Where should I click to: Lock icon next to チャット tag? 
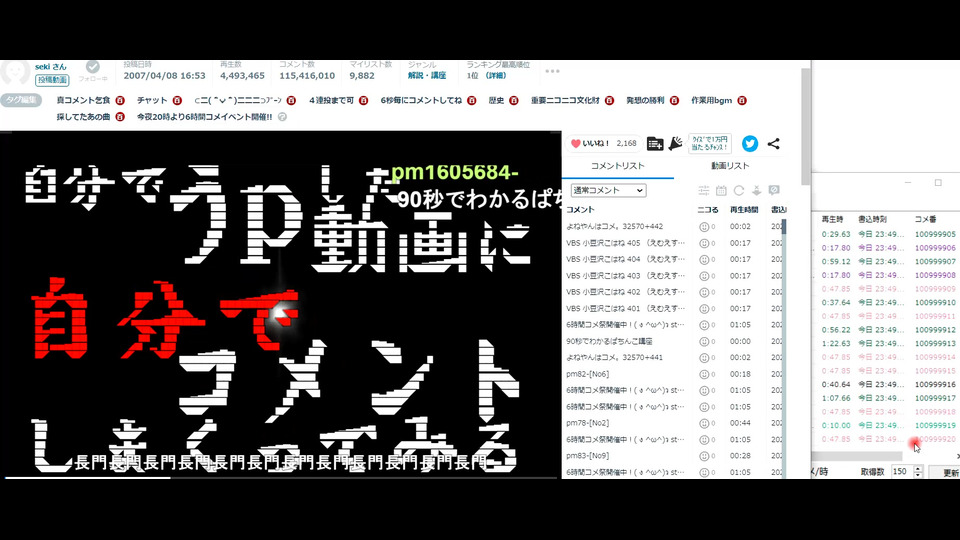pos(177,100)
